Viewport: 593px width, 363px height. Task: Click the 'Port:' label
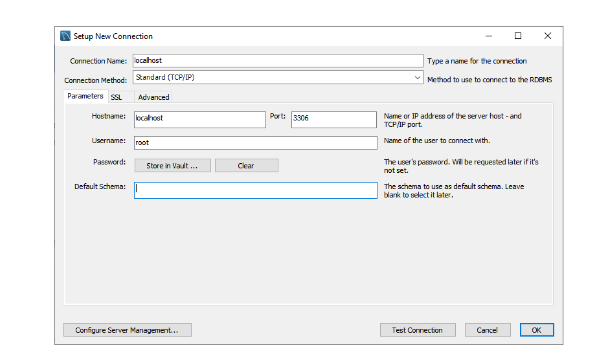click(x=278, y=116)
